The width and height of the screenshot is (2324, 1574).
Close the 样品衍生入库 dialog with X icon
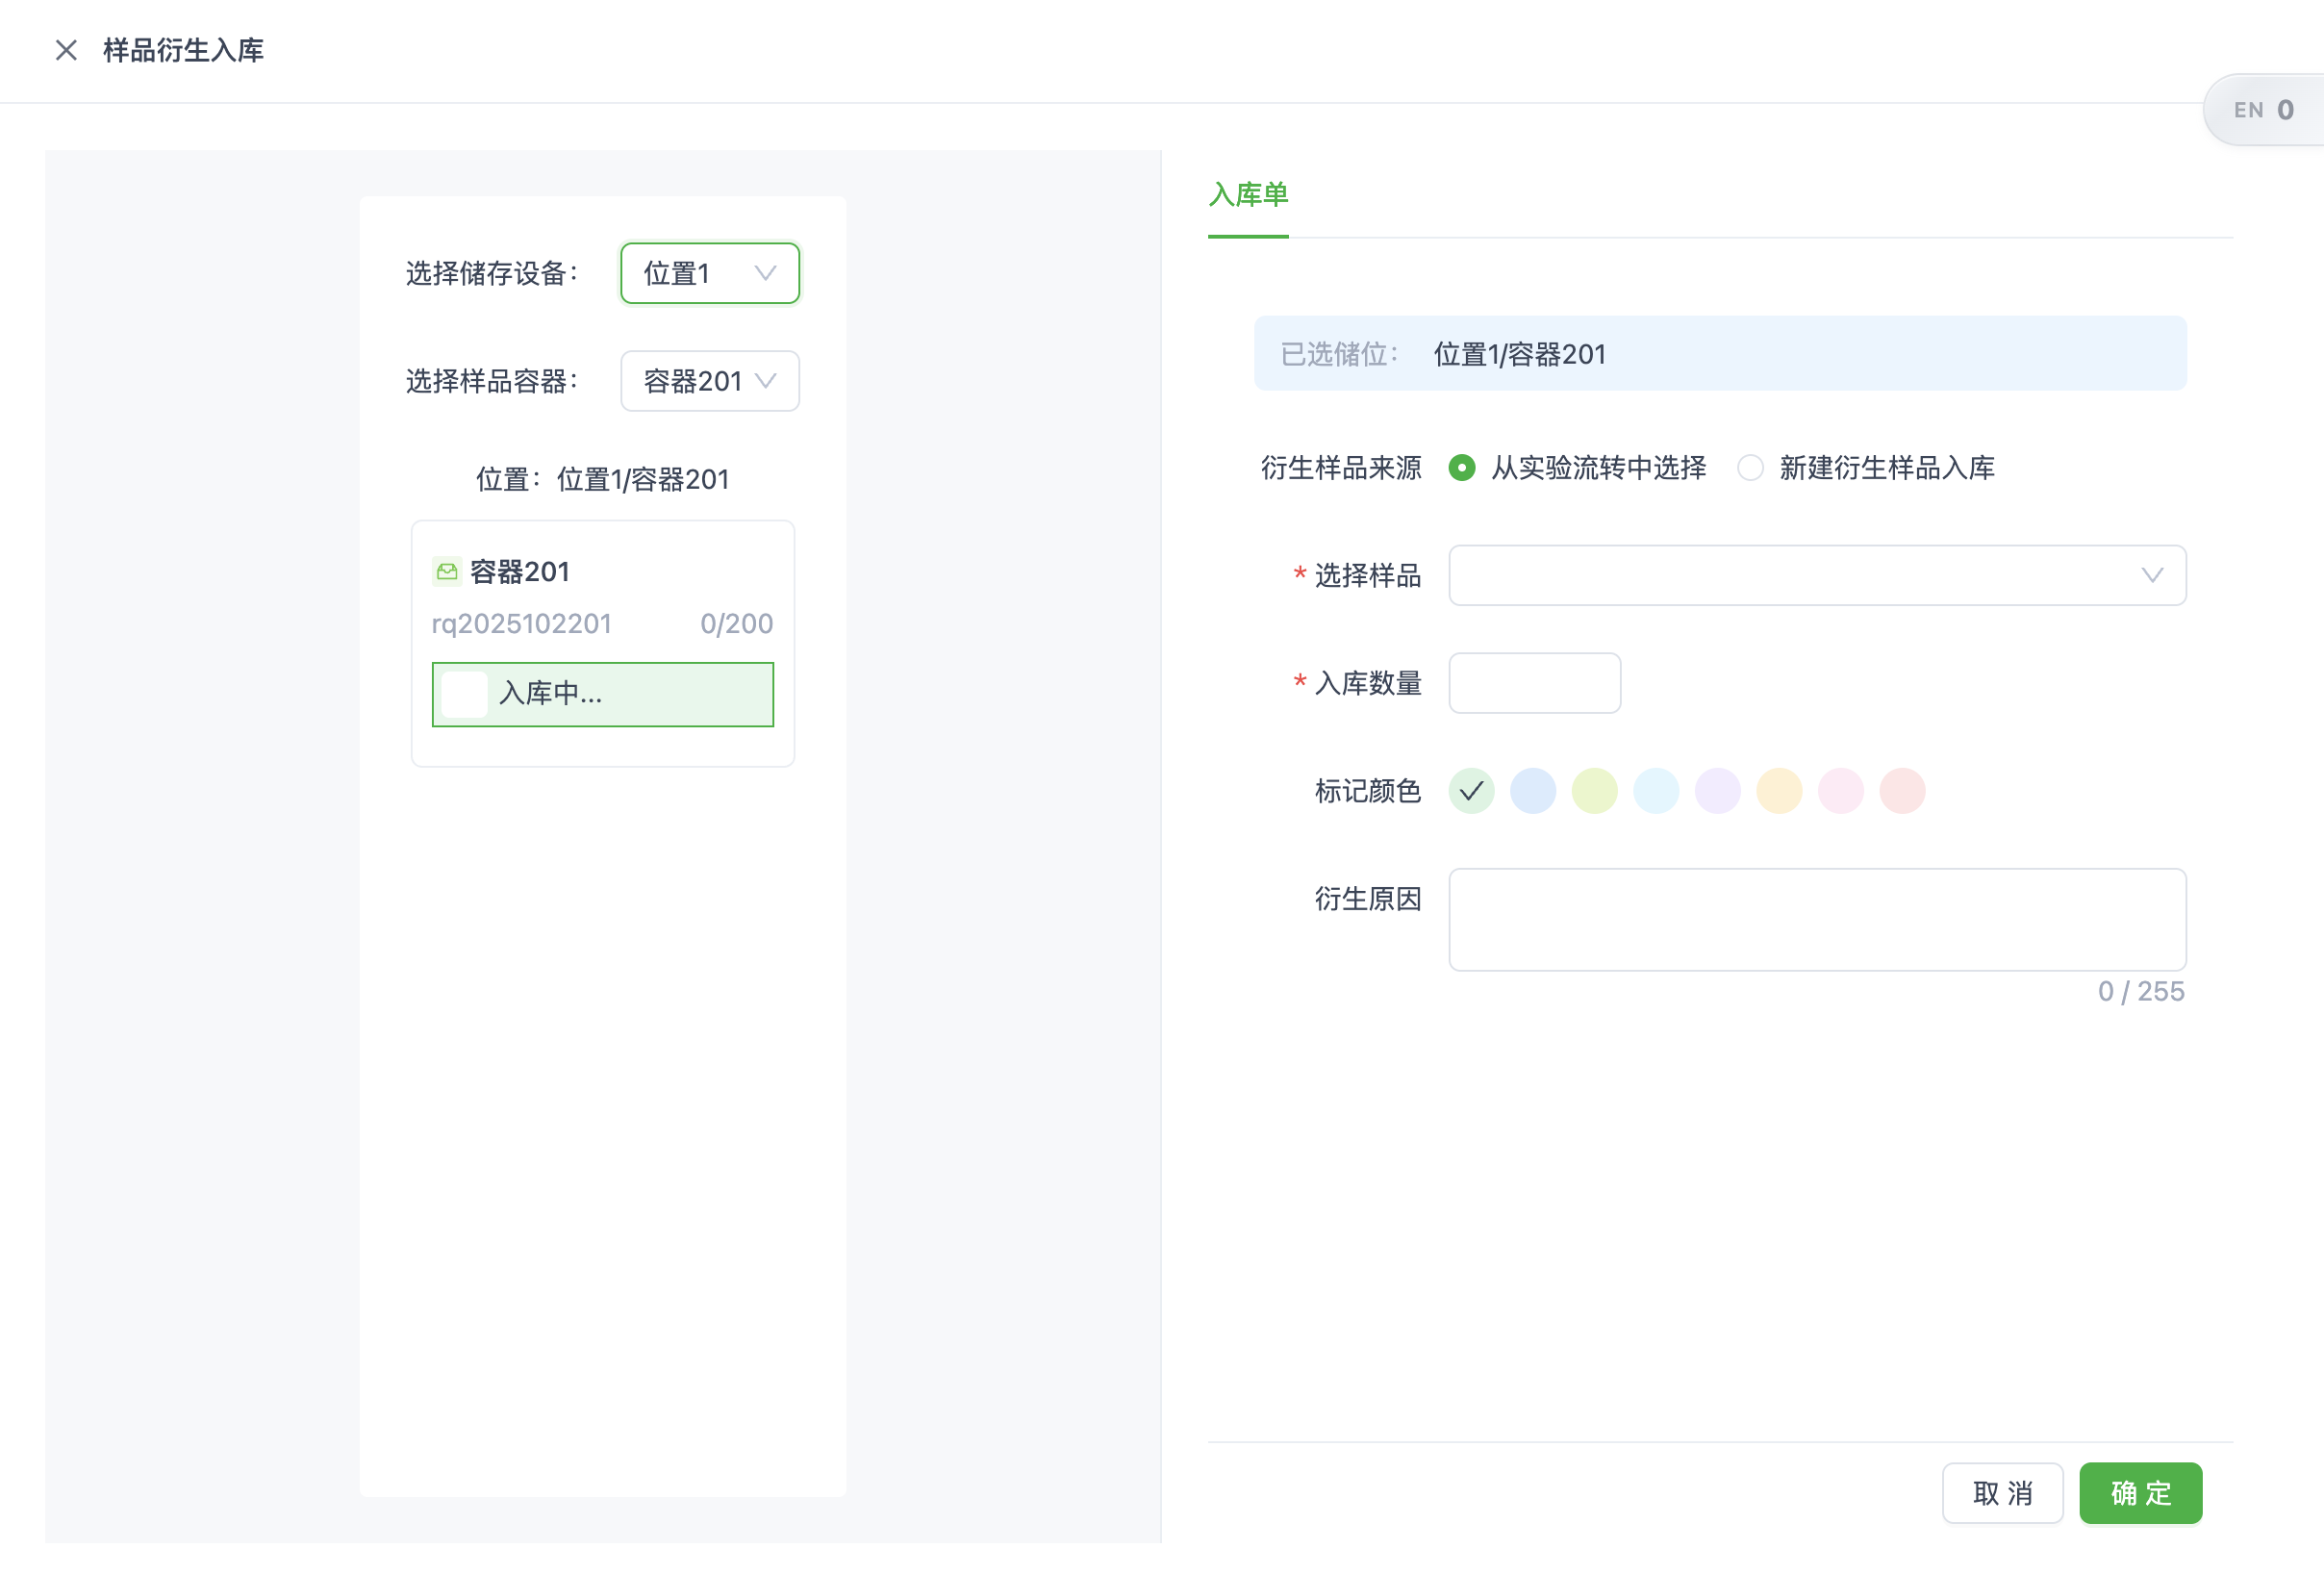coord(66,50)
